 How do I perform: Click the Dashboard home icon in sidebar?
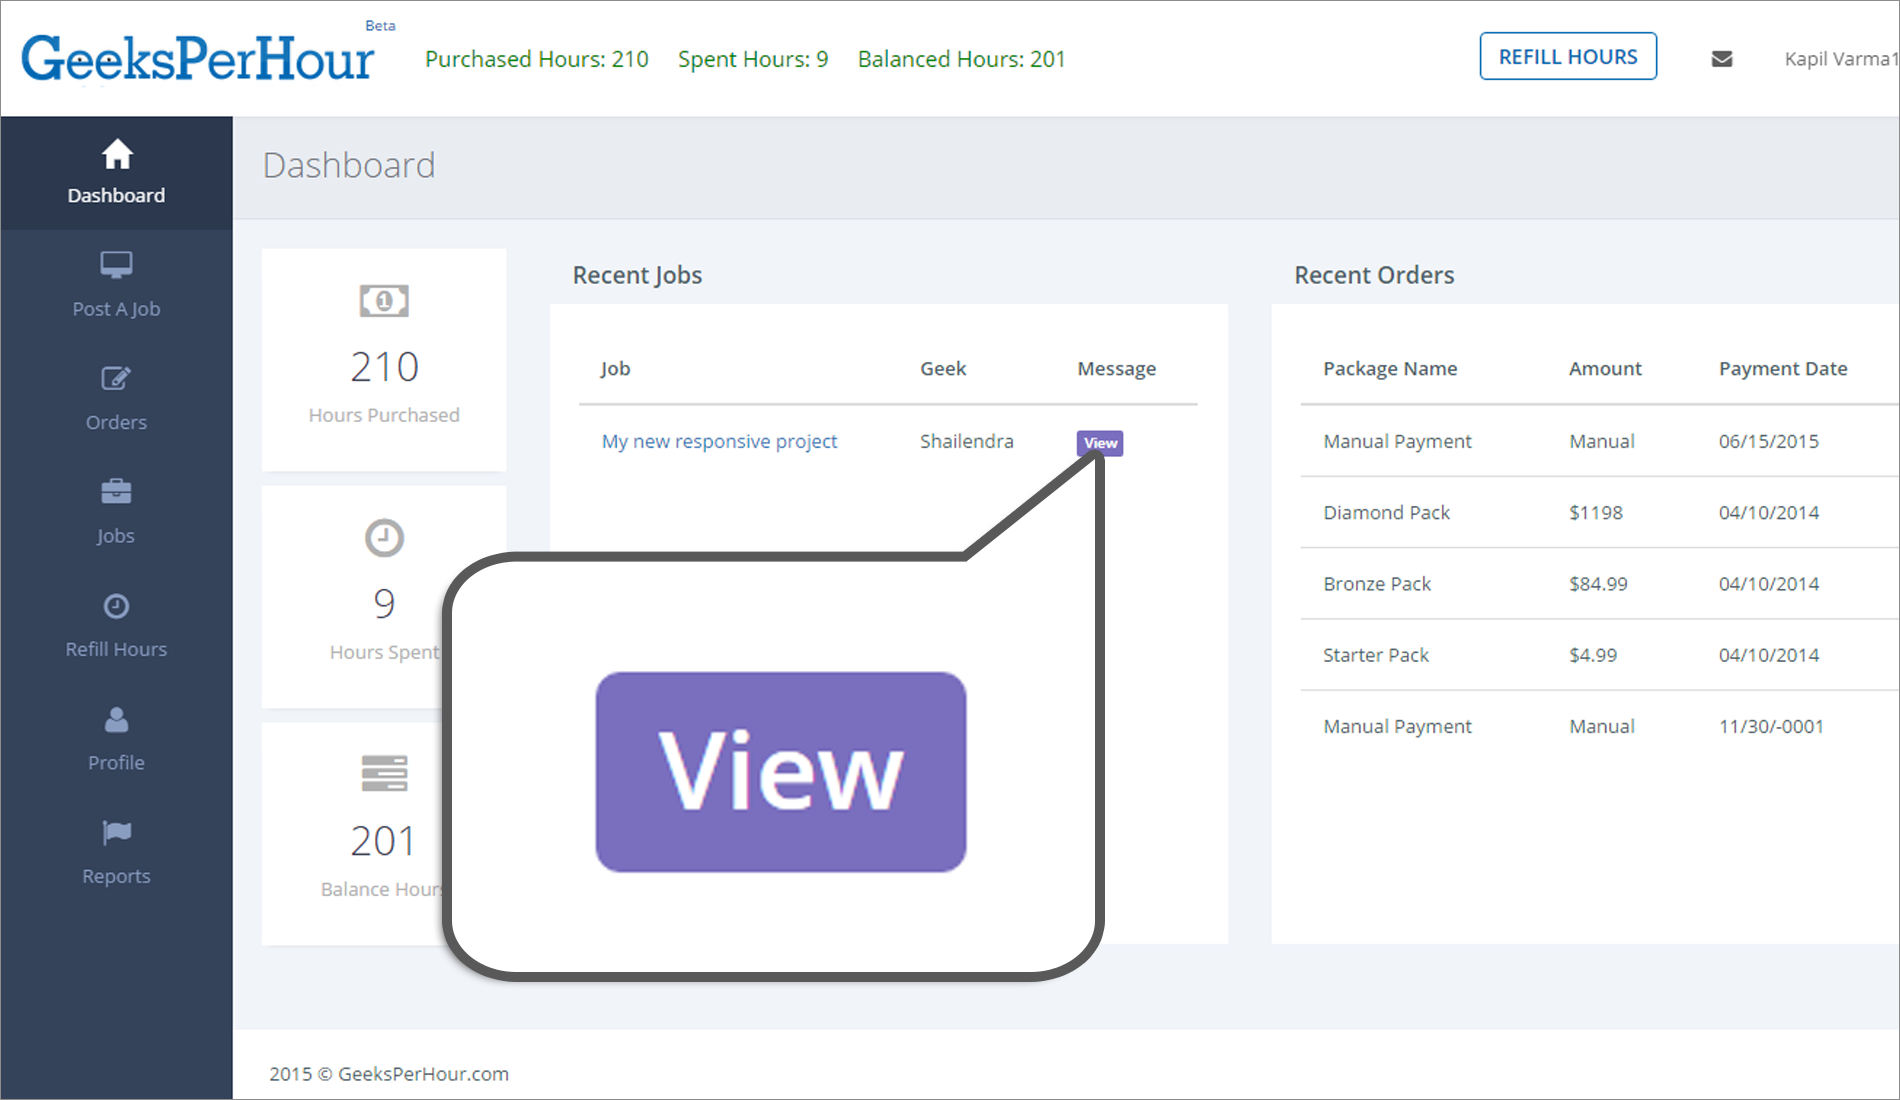coord(117,154)
